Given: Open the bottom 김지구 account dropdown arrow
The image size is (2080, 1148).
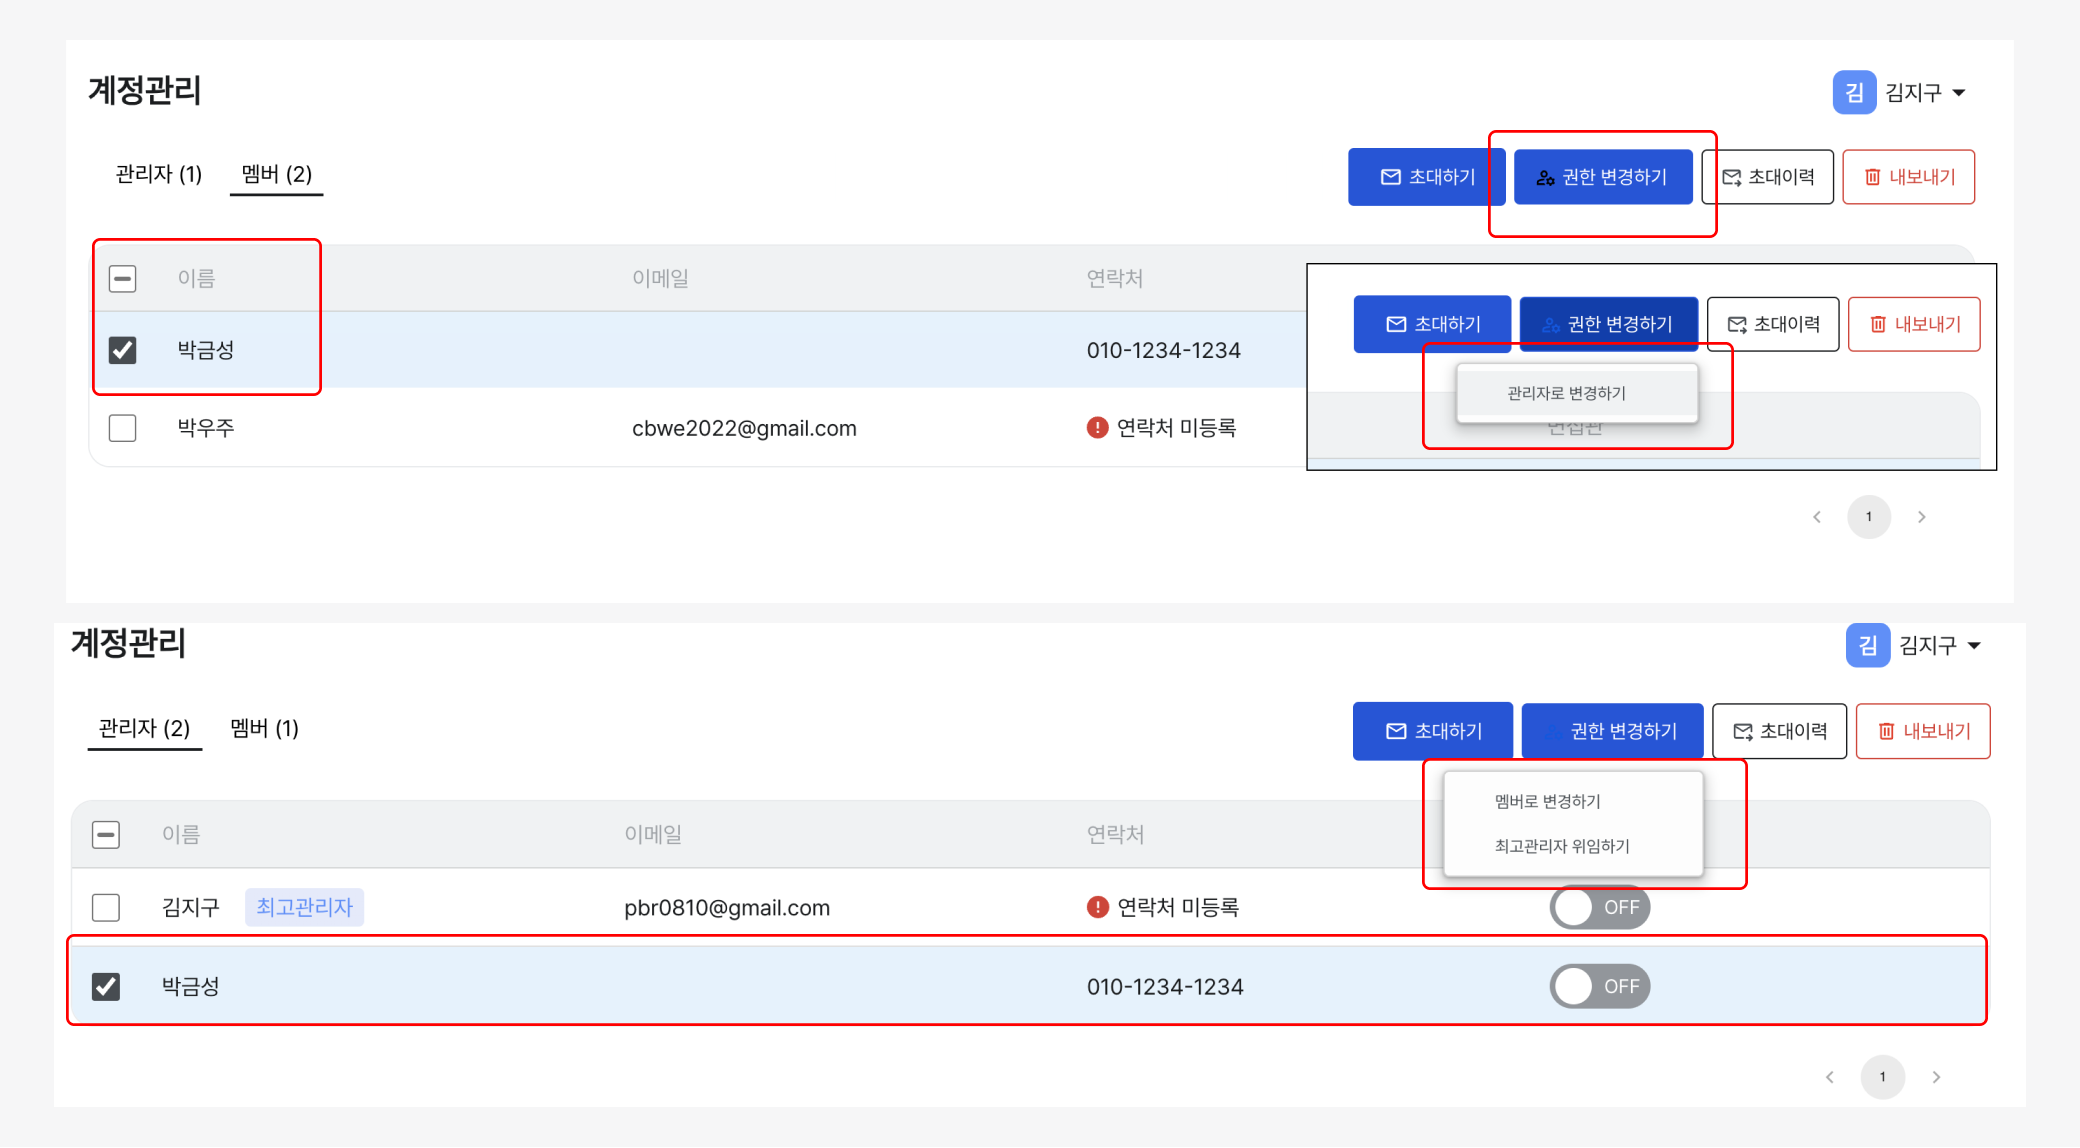Looking at the screenshot, I should tap(1973, 646).
